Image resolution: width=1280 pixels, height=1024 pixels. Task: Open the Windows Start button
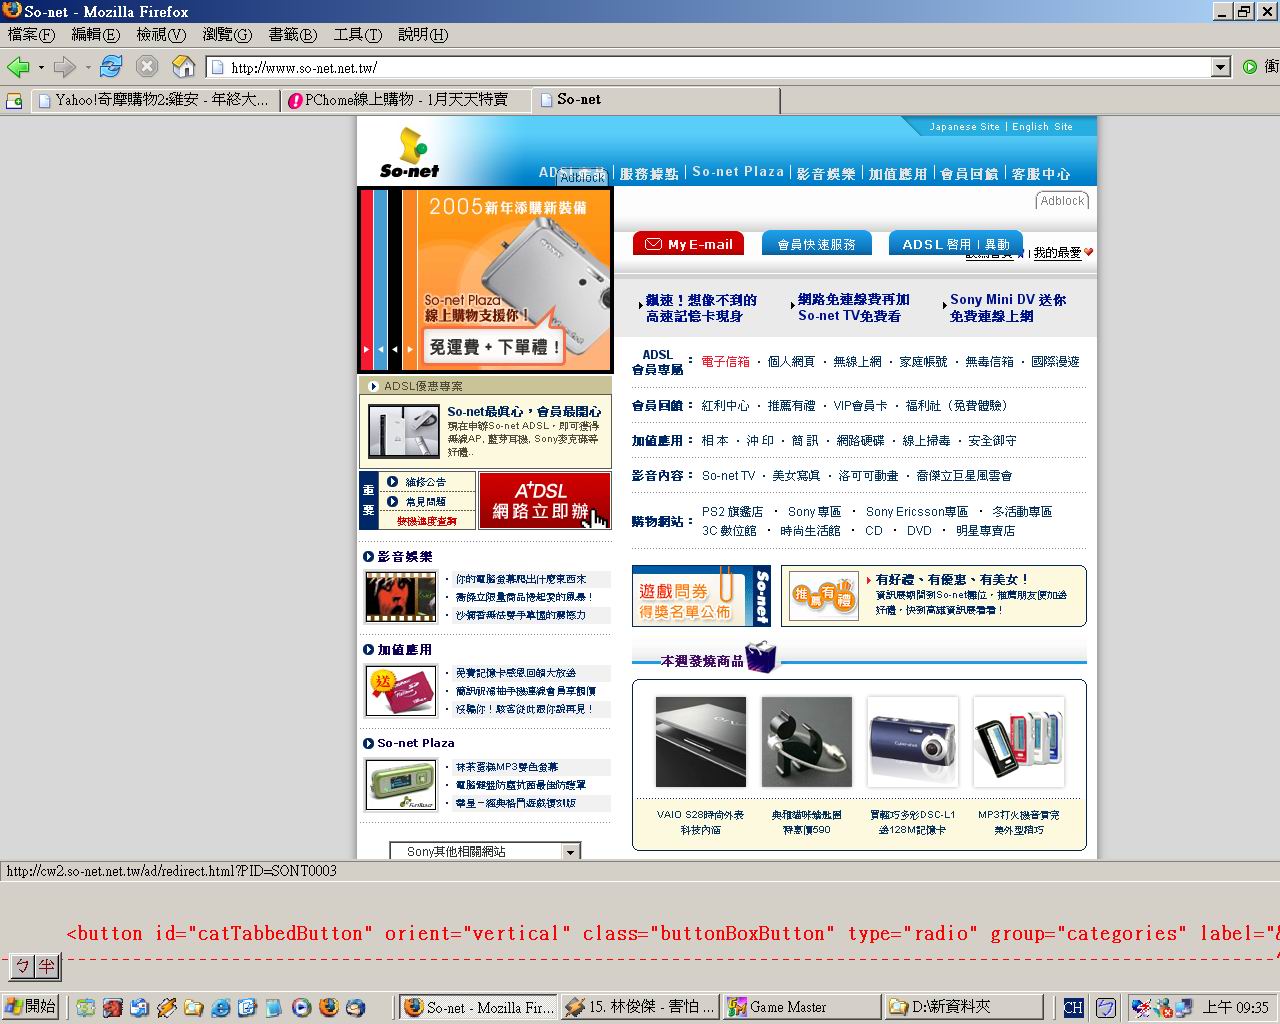pyautogui.click(x=31, y=1007)
